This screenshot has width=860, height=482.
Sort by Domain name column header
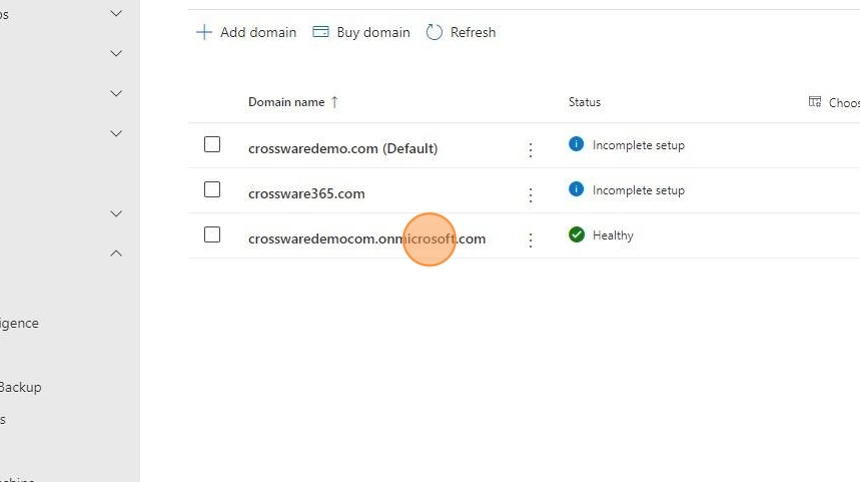pos(286,102)
